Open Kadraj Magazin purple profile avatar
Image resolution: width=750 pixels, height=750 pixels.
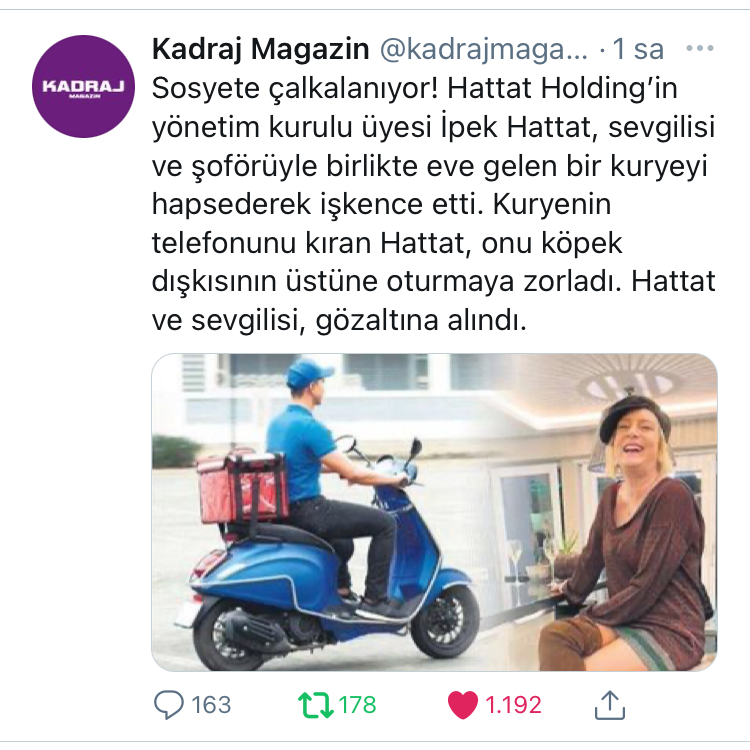[83, 86]
